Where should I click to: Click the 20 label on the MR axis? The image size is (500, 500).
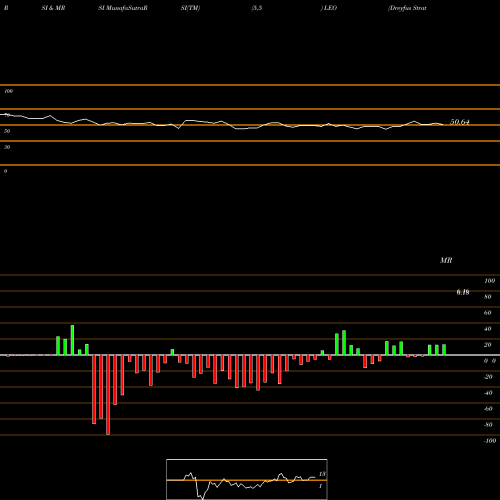[x=488, y=345]
